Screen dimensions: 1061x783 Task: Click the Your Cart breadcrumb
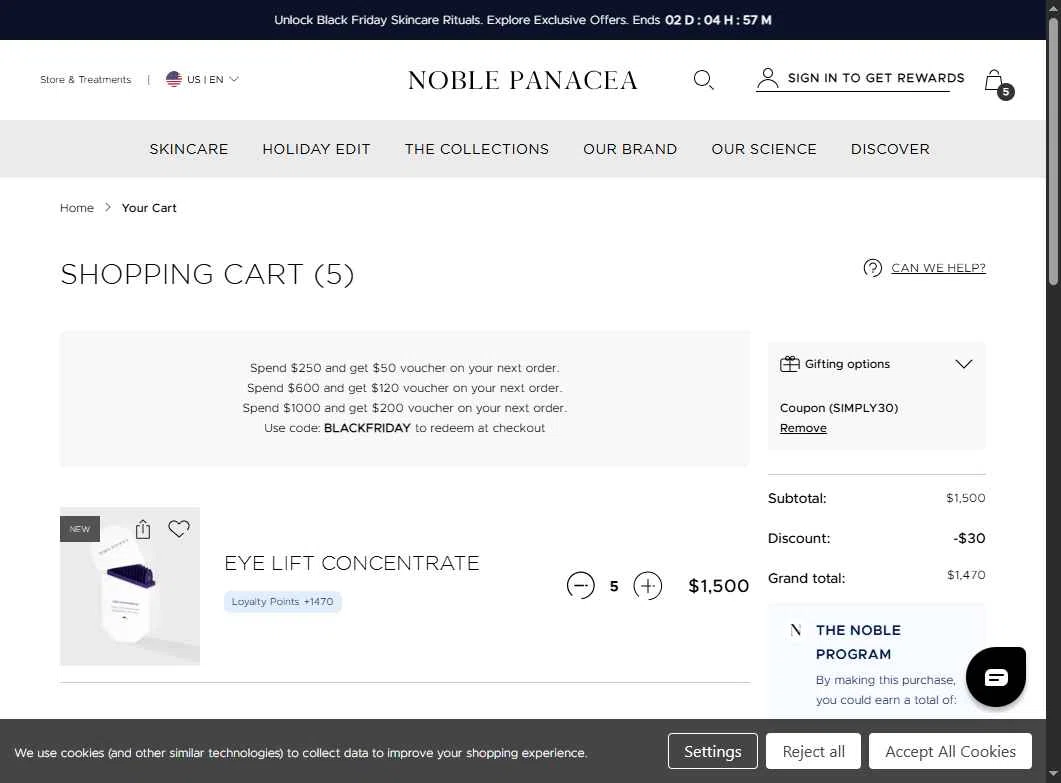(149, 208)
